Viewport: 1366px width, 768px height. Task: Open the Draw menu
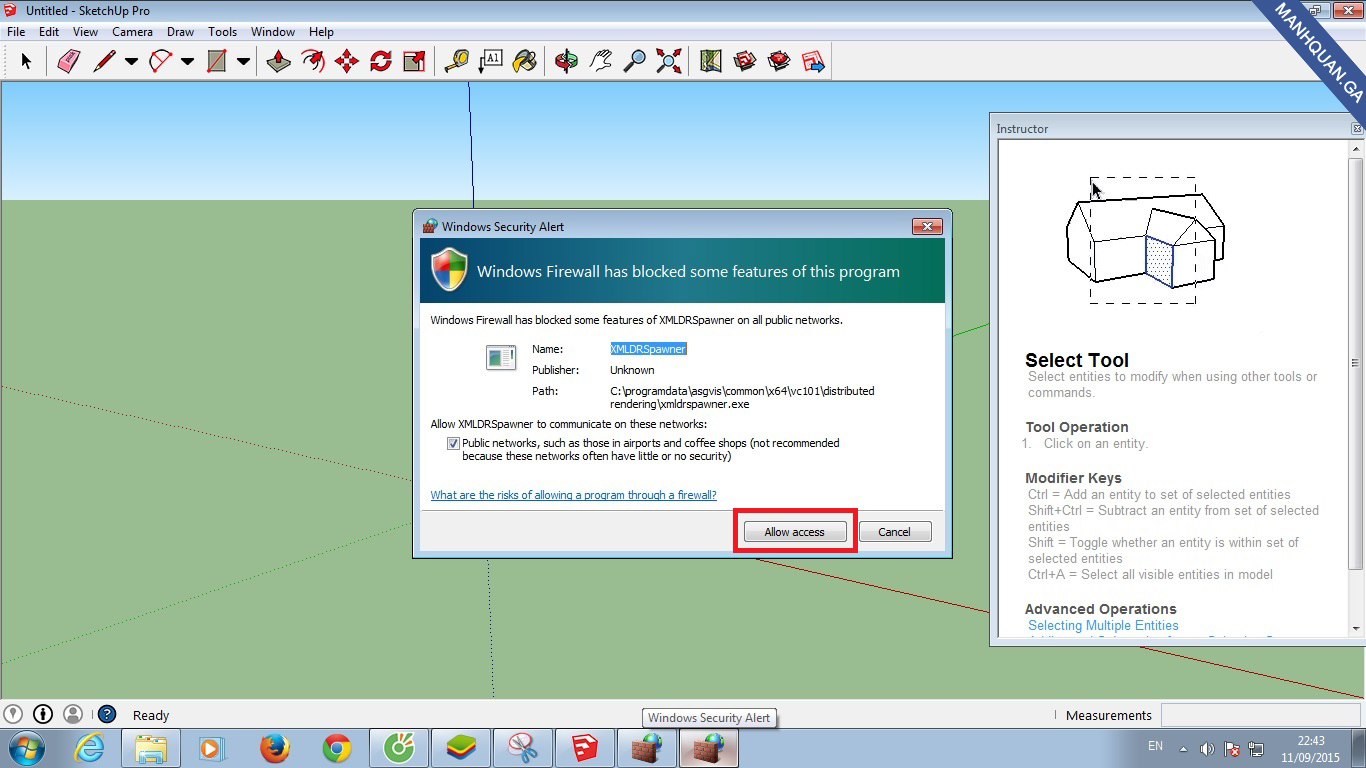click(x=180, y=32)
